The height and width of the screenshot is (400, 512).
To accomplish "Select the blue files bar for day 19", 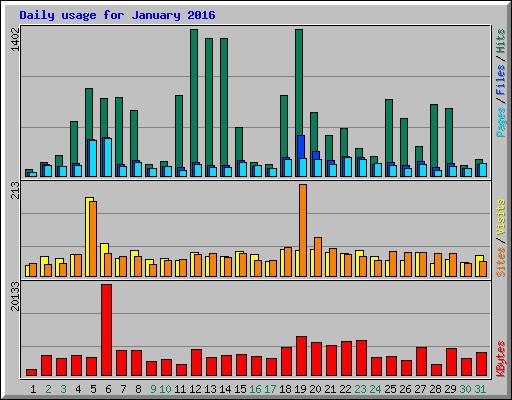I will tap(301, 147).
